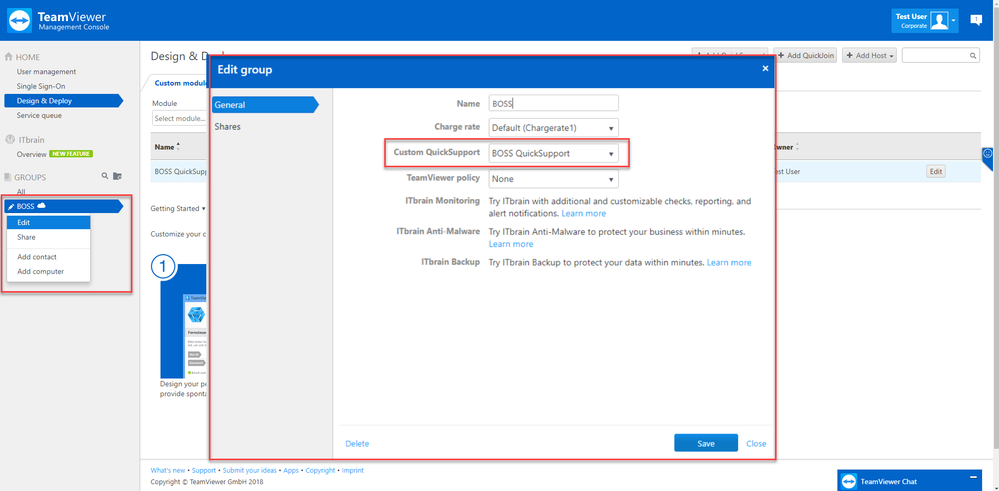Image resolution: width=999 pixels, height=491 pixels.
Task: Click the top-right search input field
Action: click(940, 55)
